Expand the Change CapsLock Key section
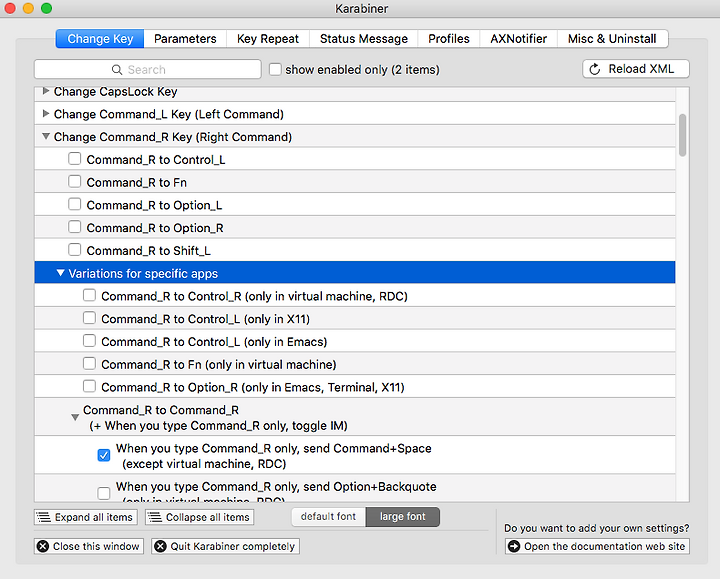The image size is (720, 579). pos(45,91)
